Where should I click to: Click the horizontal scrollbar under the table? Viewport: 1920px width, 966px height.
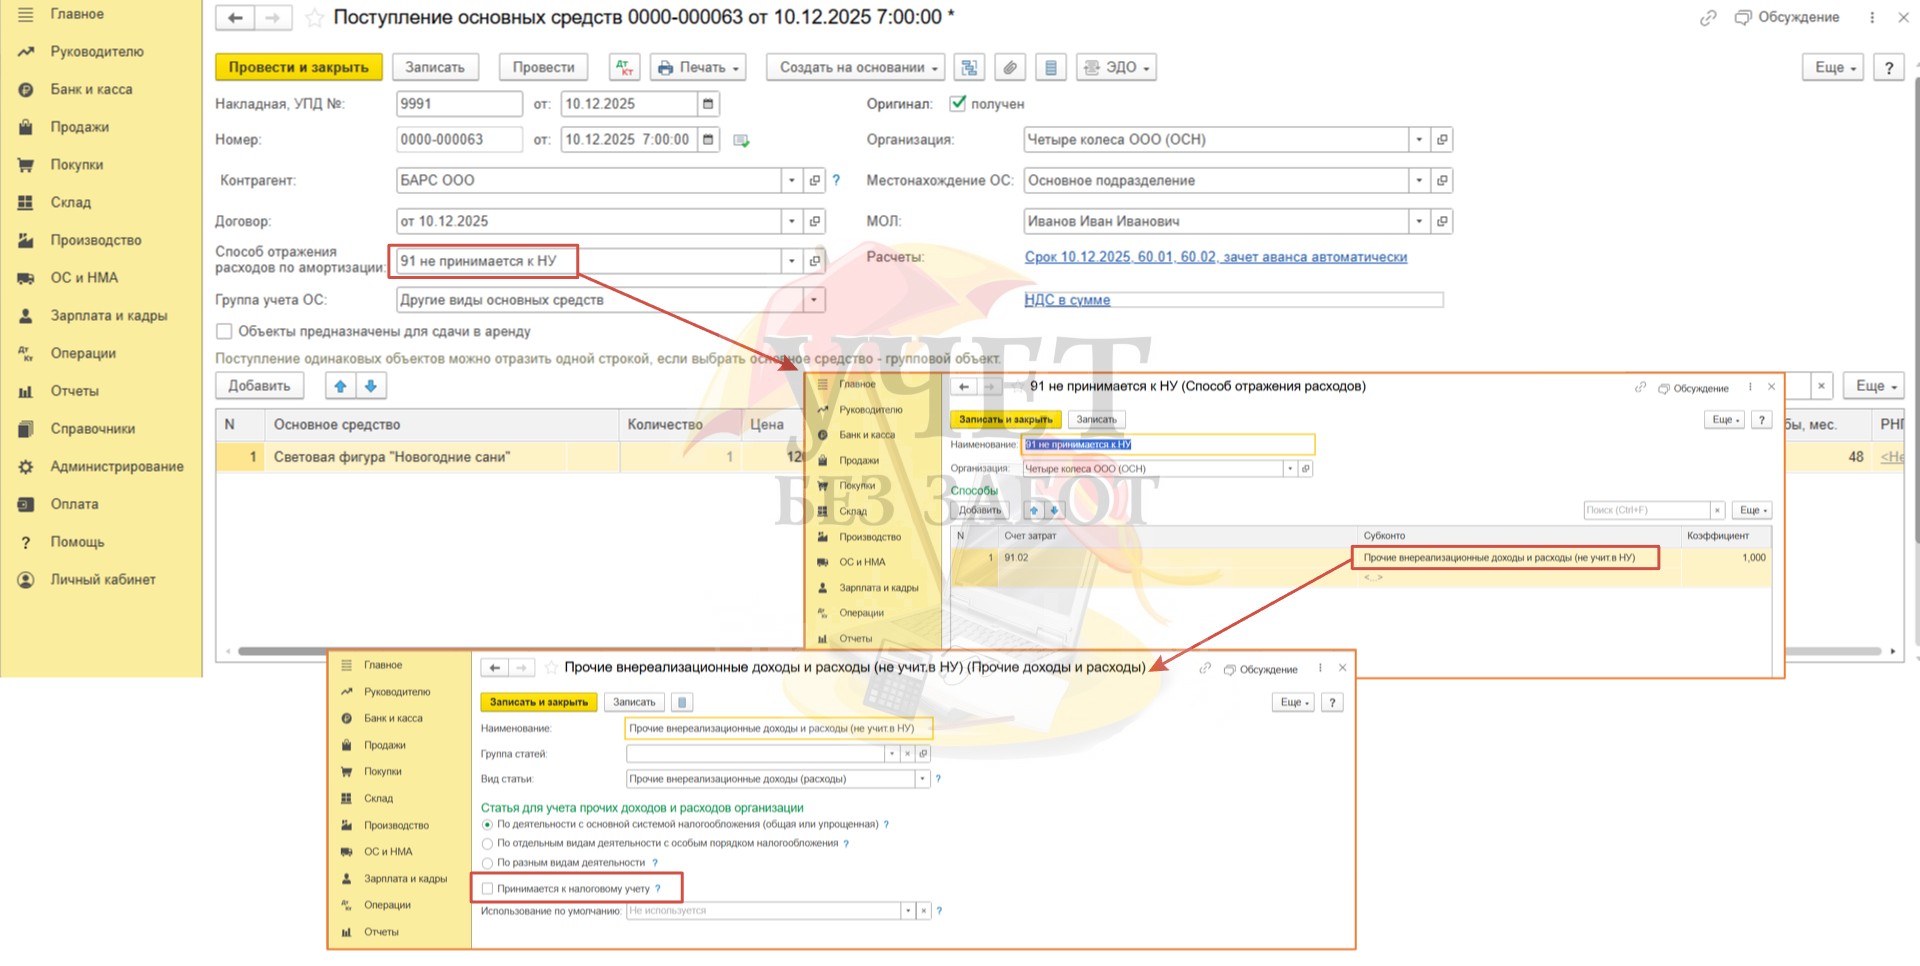tap(280, 651)
